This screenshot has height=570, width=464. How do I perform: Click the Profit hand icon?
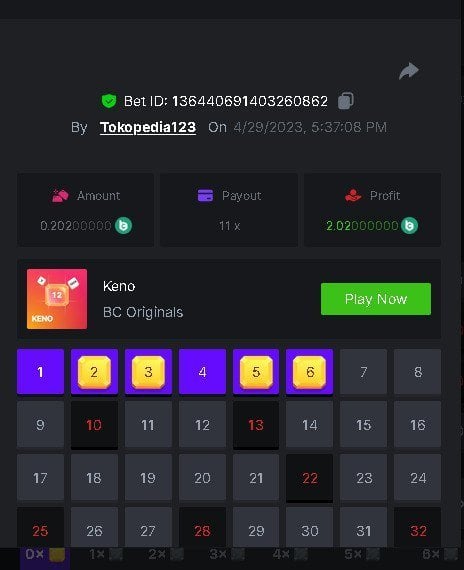click(x=353, y=195)
